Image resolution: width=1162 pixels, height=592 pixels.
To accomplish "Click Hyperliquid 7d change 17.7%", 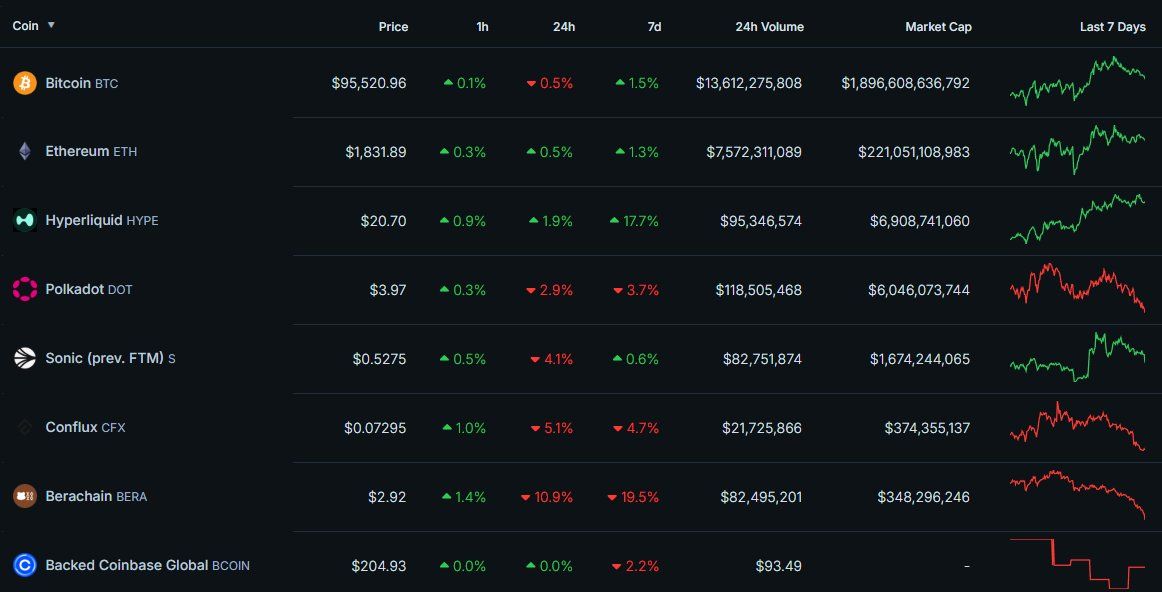I will coord(634,221).
